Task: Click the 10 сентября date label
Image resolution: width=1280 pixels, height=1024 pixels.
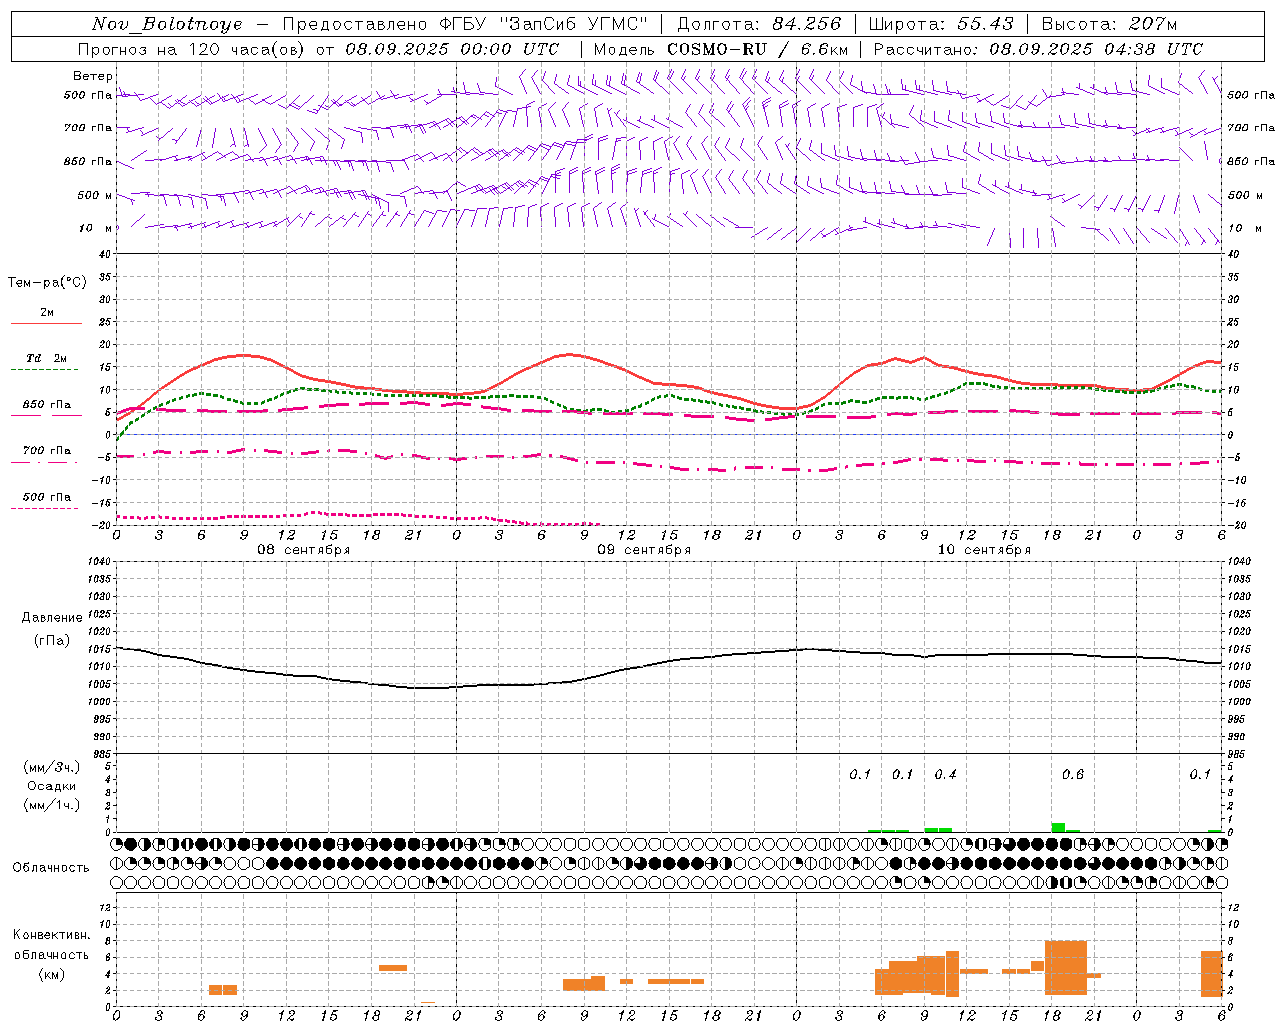Action: pos(983,550)
